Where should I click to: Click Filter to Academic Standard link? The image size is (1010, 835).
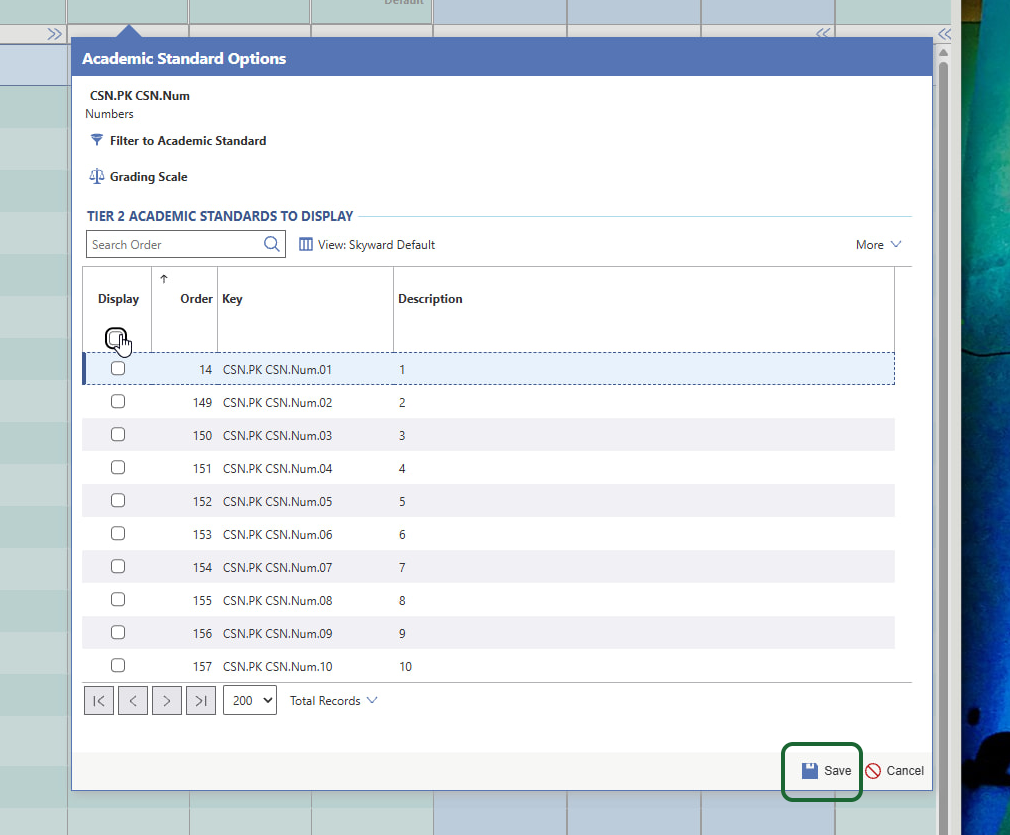tap(188, 140)
